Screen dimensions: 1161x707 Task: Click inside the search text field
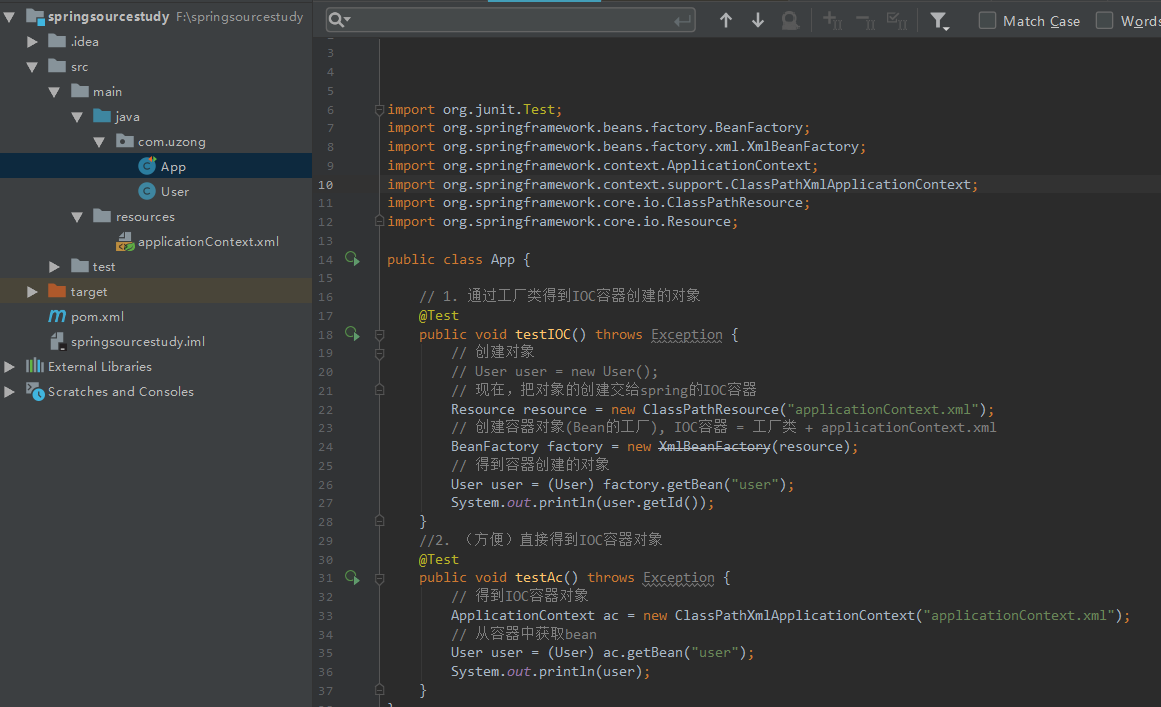click(x=511, y=21)
